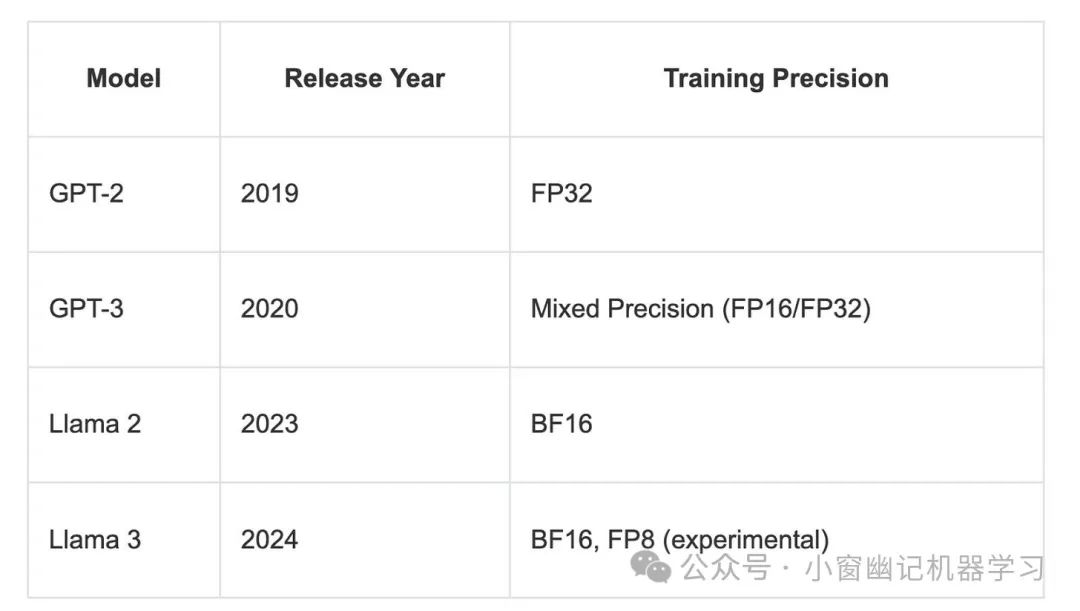Click the Training Precision column header
1080x611 pixels.
[x=776, y=79]
